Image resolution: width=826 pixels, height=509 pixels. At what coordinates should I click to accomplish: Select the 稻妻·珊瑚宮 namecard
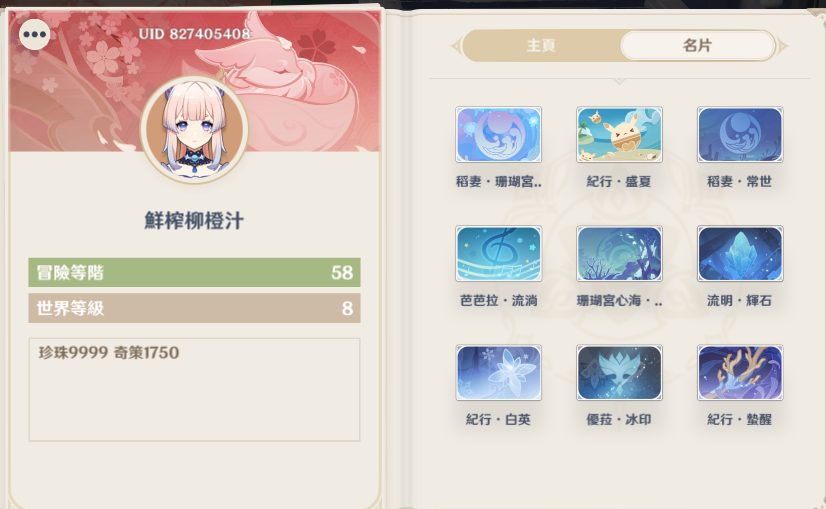(498, 134)
